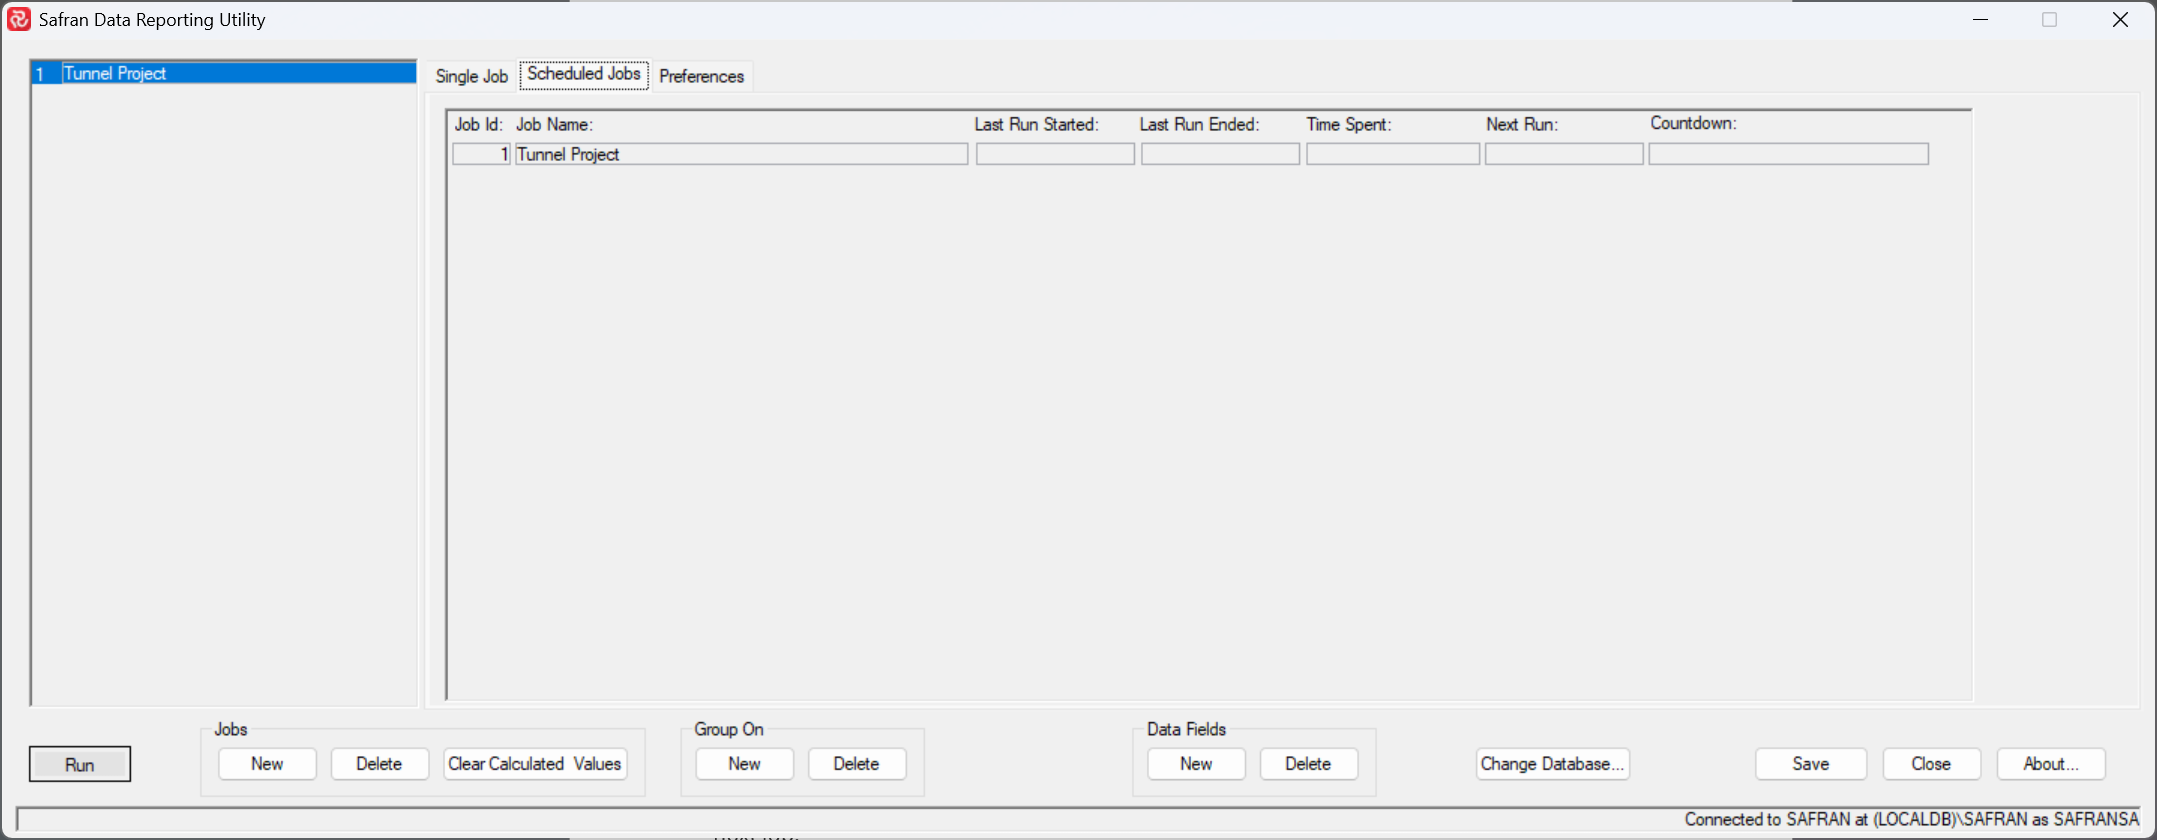This screenshot has width=2157, height=840.
Task: Open the Preferences tab
Action: click(701, 76)
